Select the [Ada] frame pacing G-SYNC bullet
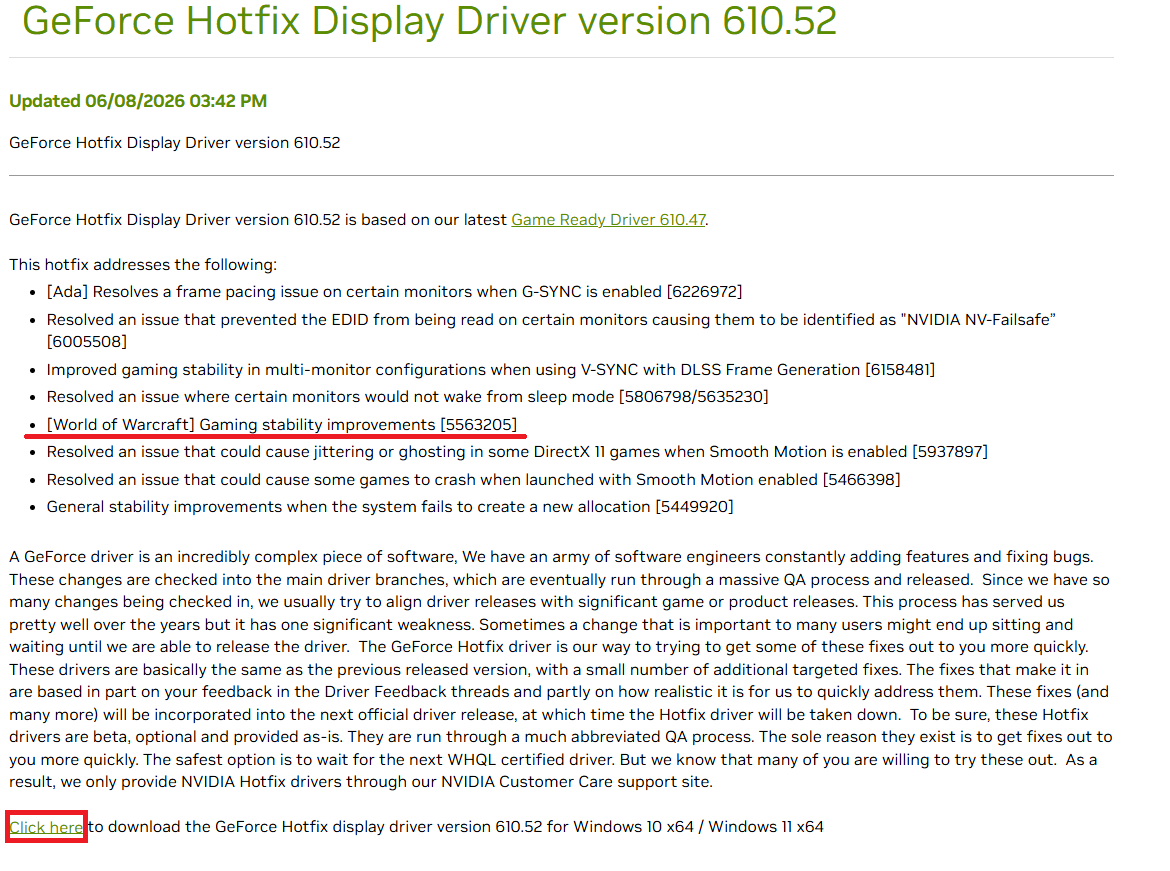The height and width of the screenshot is (871, 1170). pyautogui.click(x=394, y=292)
